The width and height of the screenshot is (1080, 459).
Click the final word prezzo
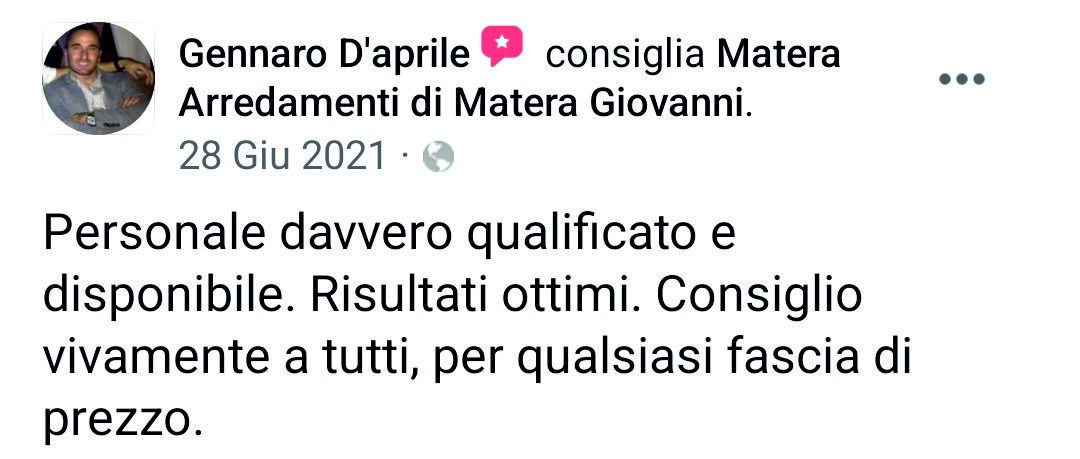tap(116, 419)
